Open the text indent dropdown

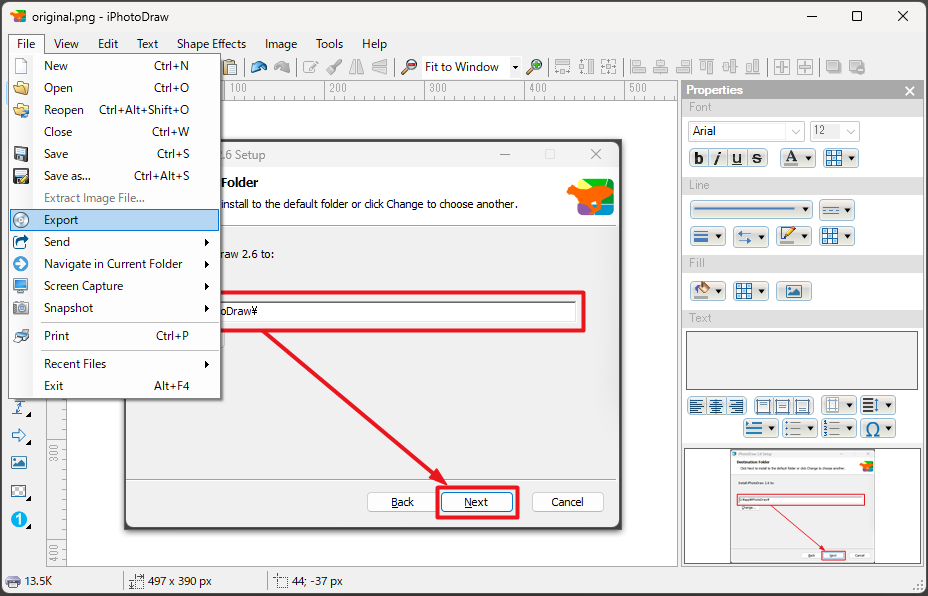[761, 429]
